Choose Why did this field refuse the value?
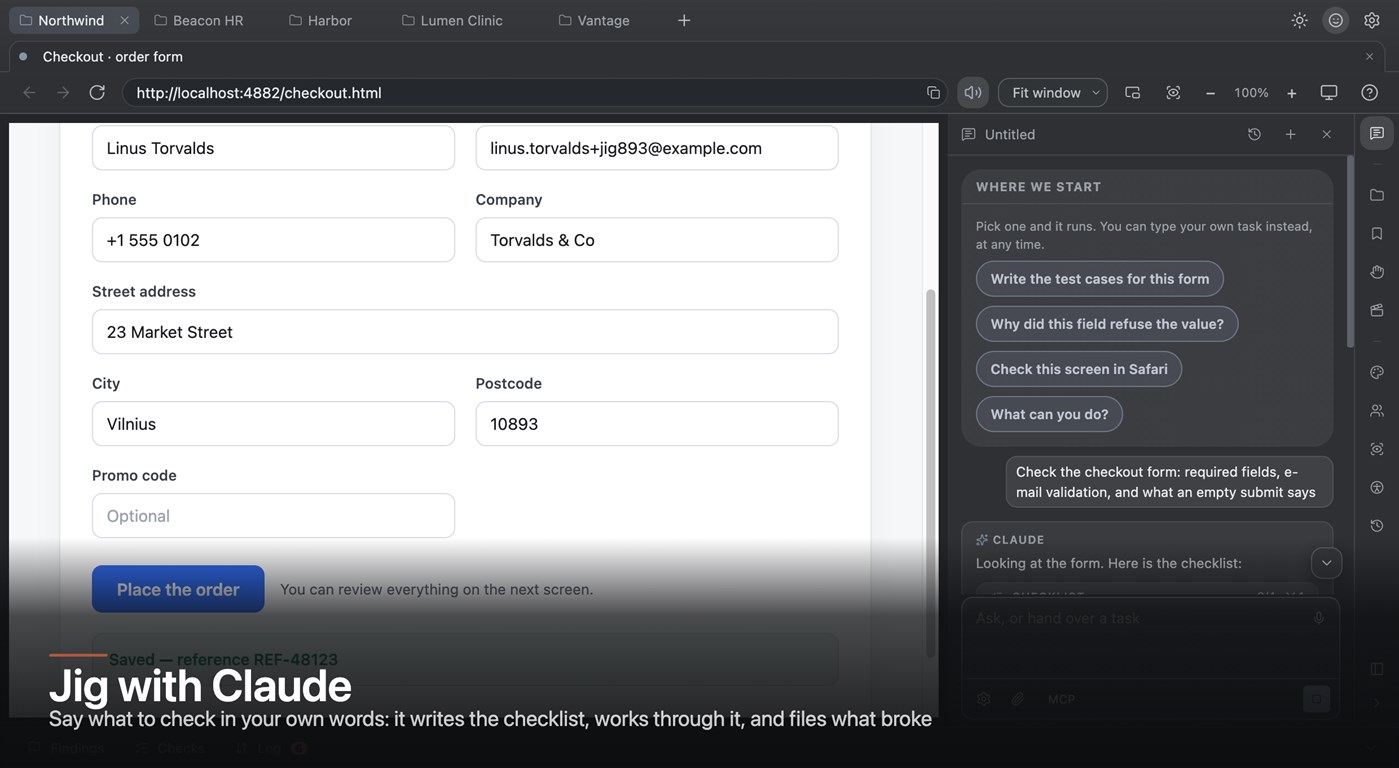Image resolution: width=1399 pixels, height=768 pixels. tap(1107, 324)
